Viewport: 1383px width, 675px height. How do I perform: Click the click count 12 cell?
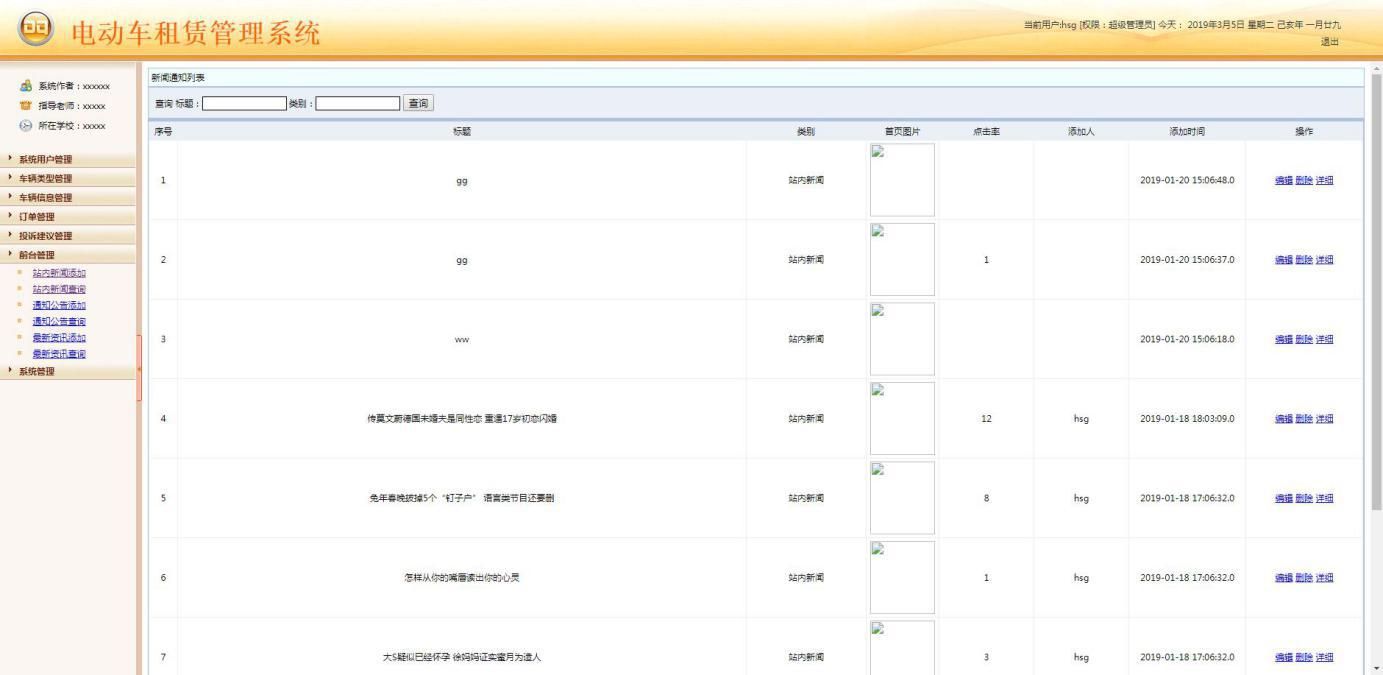986,419
